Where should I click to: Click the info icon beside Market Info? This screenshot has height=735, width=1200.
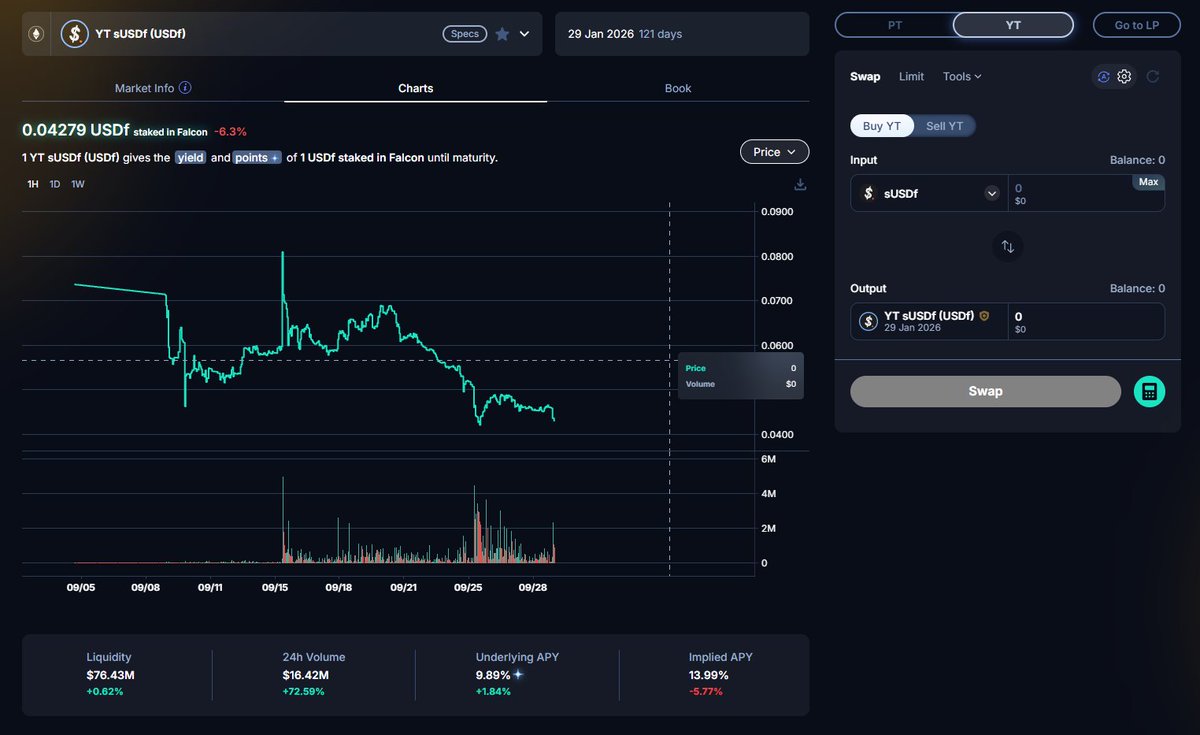point(185,88)
